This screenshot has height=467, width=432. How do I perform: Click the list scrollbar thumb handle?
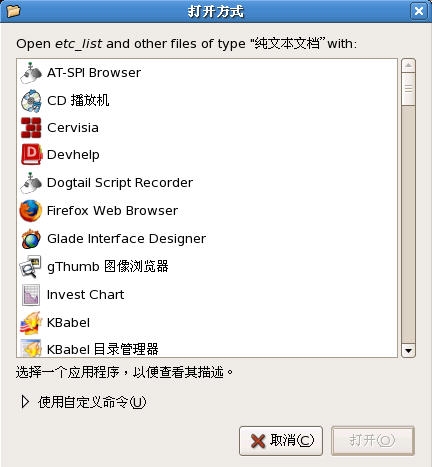click(408, 89)
